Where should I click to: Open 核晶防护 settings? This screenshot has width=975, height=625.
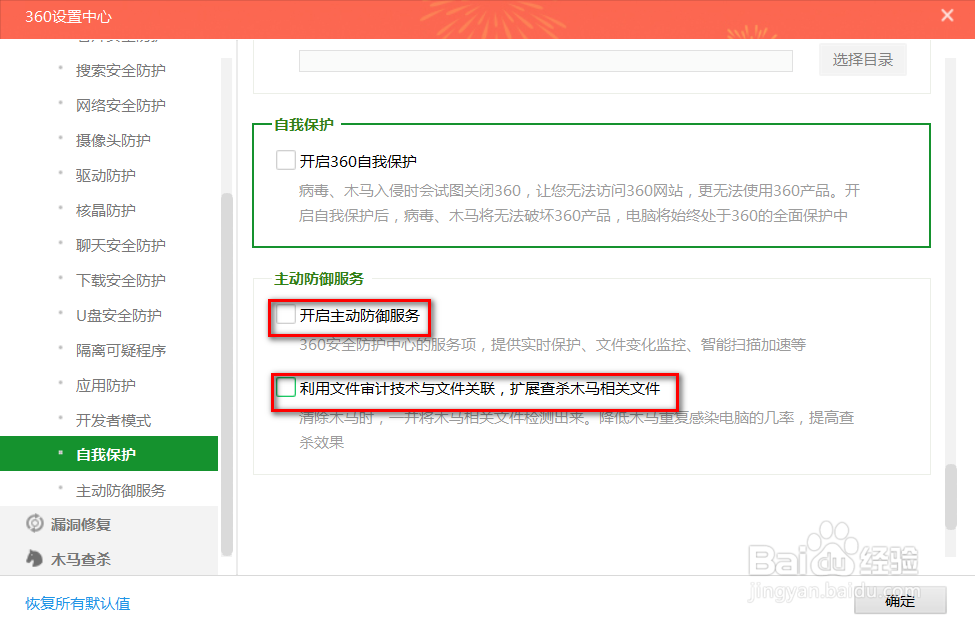coord(106,210)
